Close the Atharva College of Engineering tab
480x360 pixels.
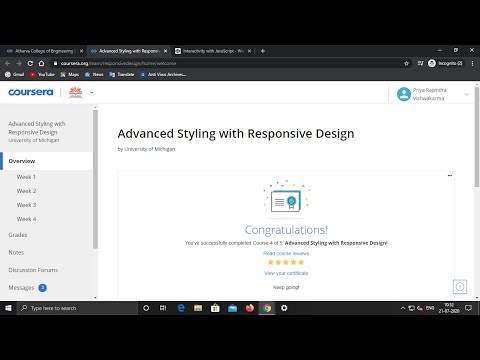click(81, 51)
